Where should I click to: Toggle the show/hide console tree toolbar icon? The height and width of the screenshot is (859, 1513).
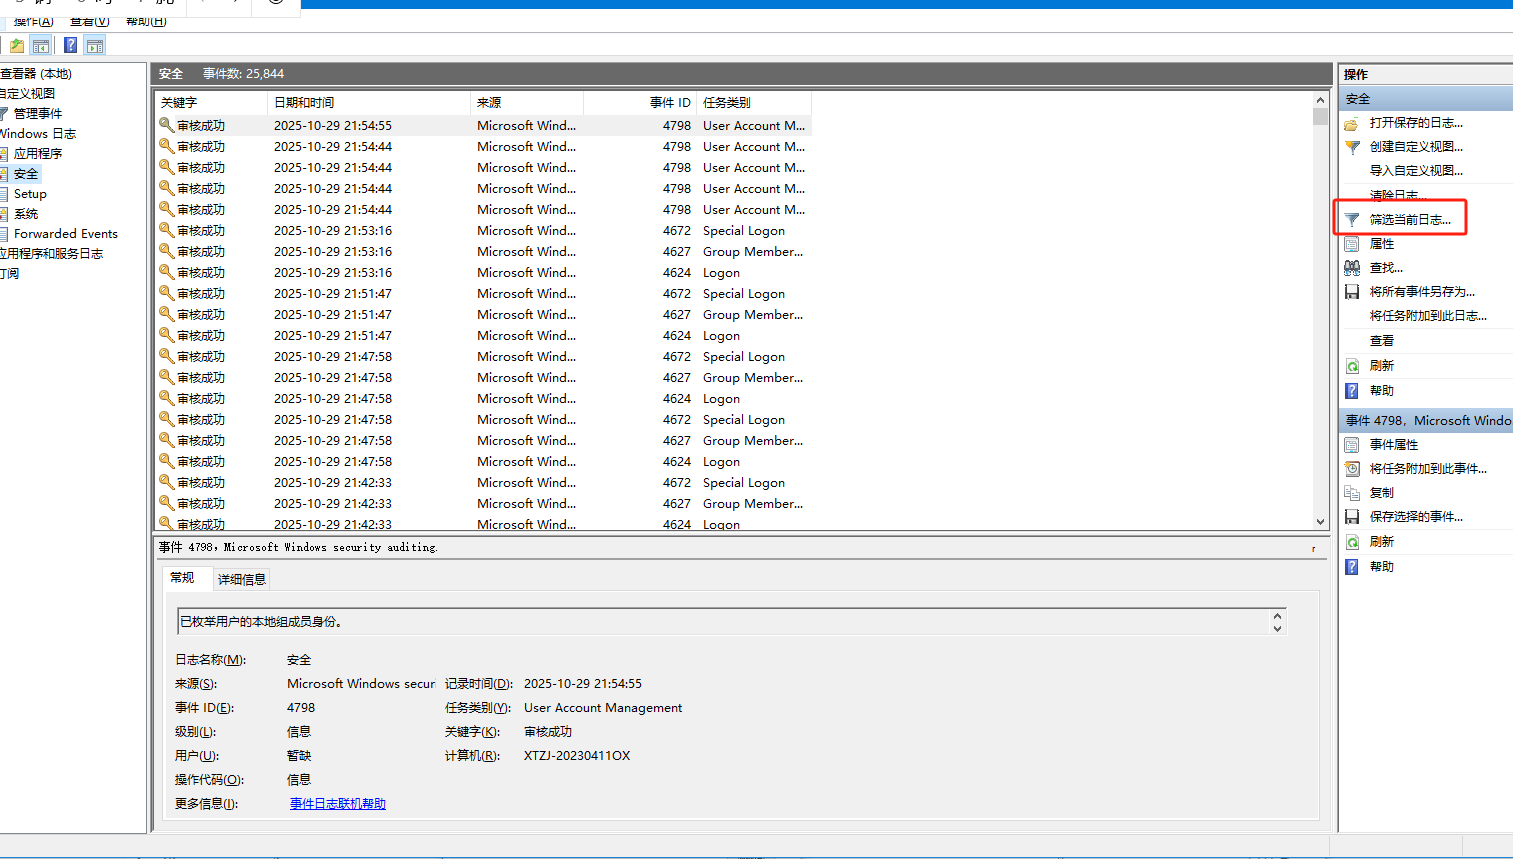pos(41,46)
